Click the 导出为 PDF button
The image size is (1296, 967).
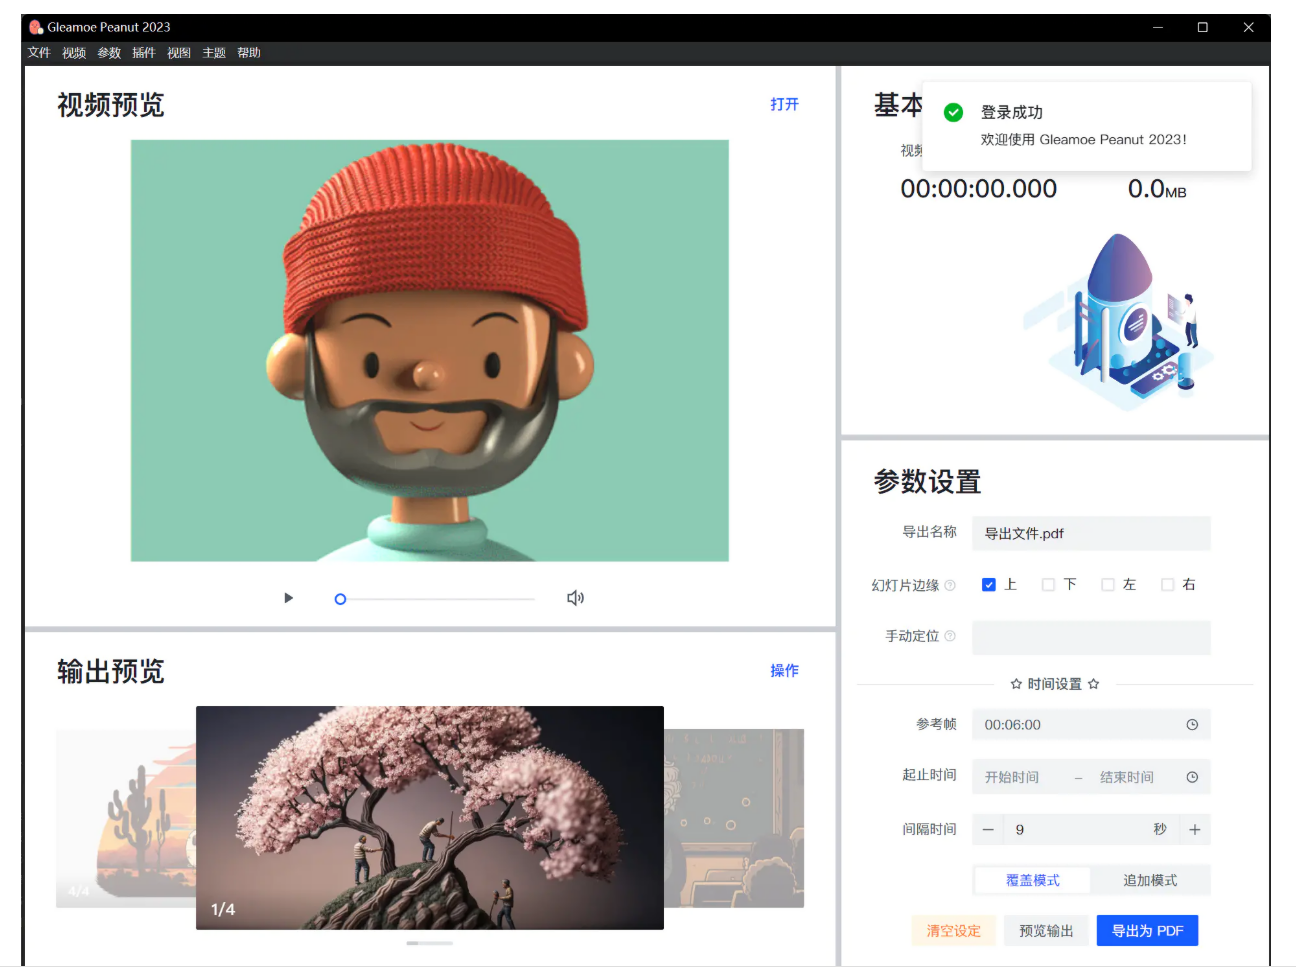pos(1147,931)
